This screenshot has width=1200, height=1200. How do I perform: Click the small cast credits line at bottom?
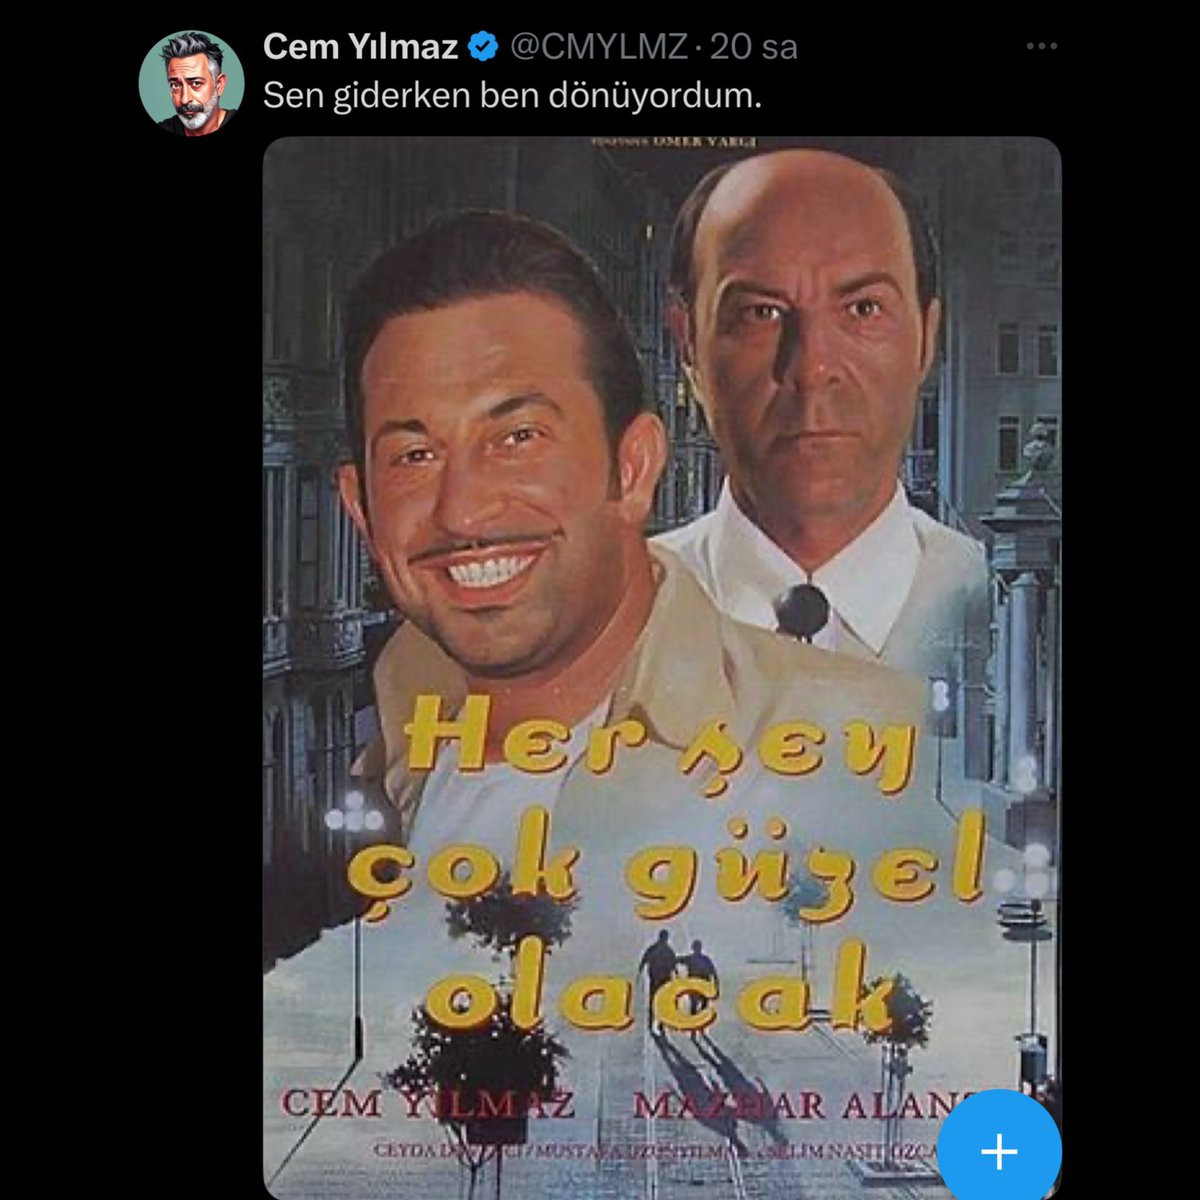[655, 1151]
